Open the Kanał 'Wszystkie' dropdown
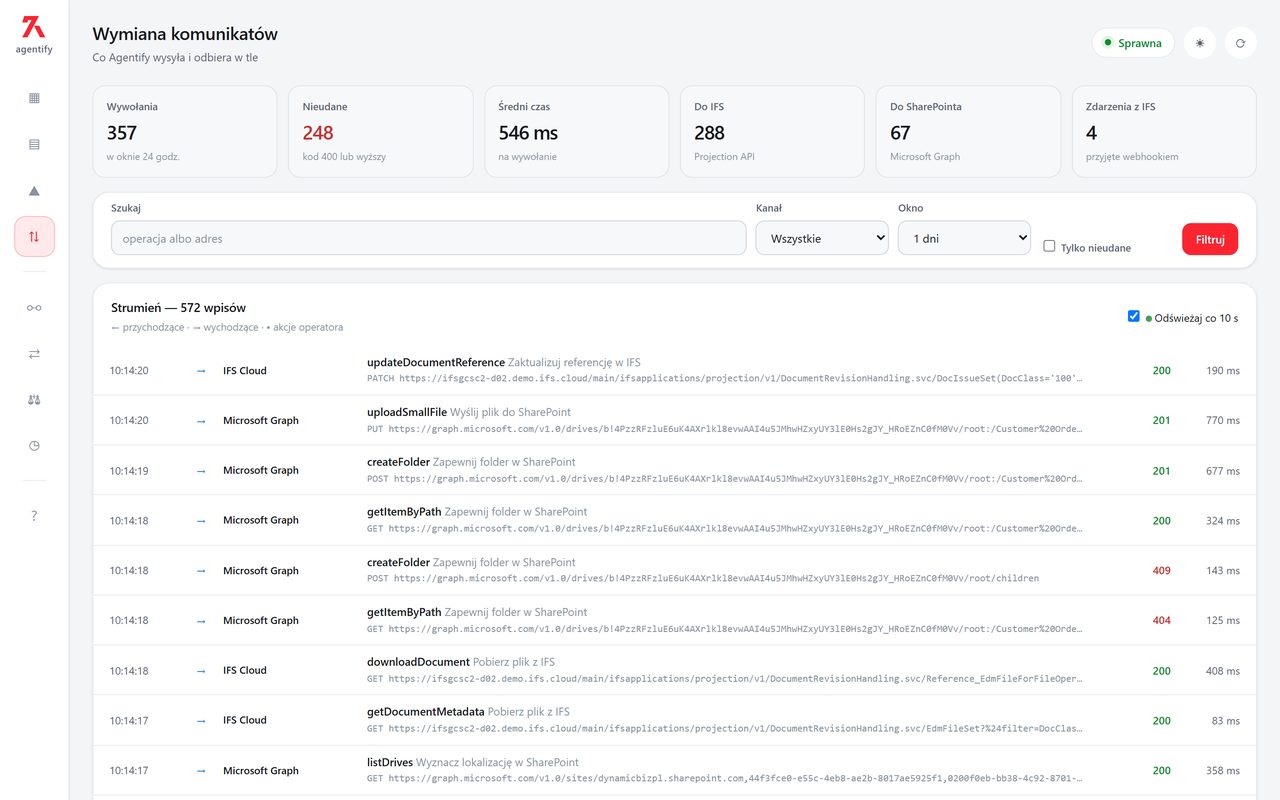Image resolution: width=1280 pixels, height=800 pixels. (x=822, y=238)
